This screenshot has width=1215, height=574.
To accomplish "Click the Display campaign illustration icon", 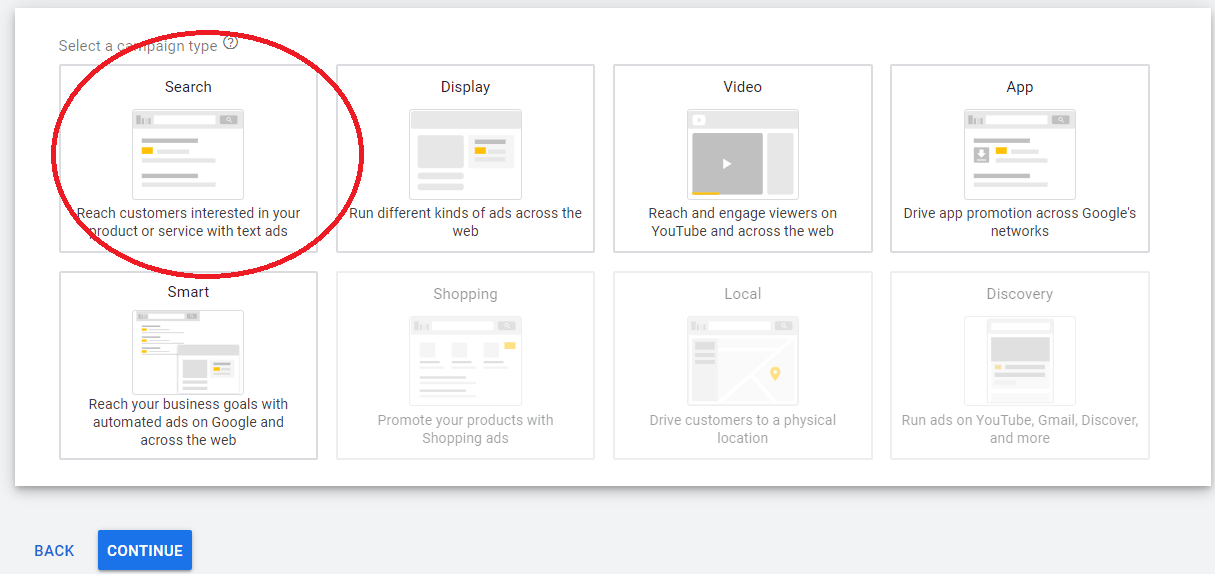I will pyautogui.click(x=465, y=154).
